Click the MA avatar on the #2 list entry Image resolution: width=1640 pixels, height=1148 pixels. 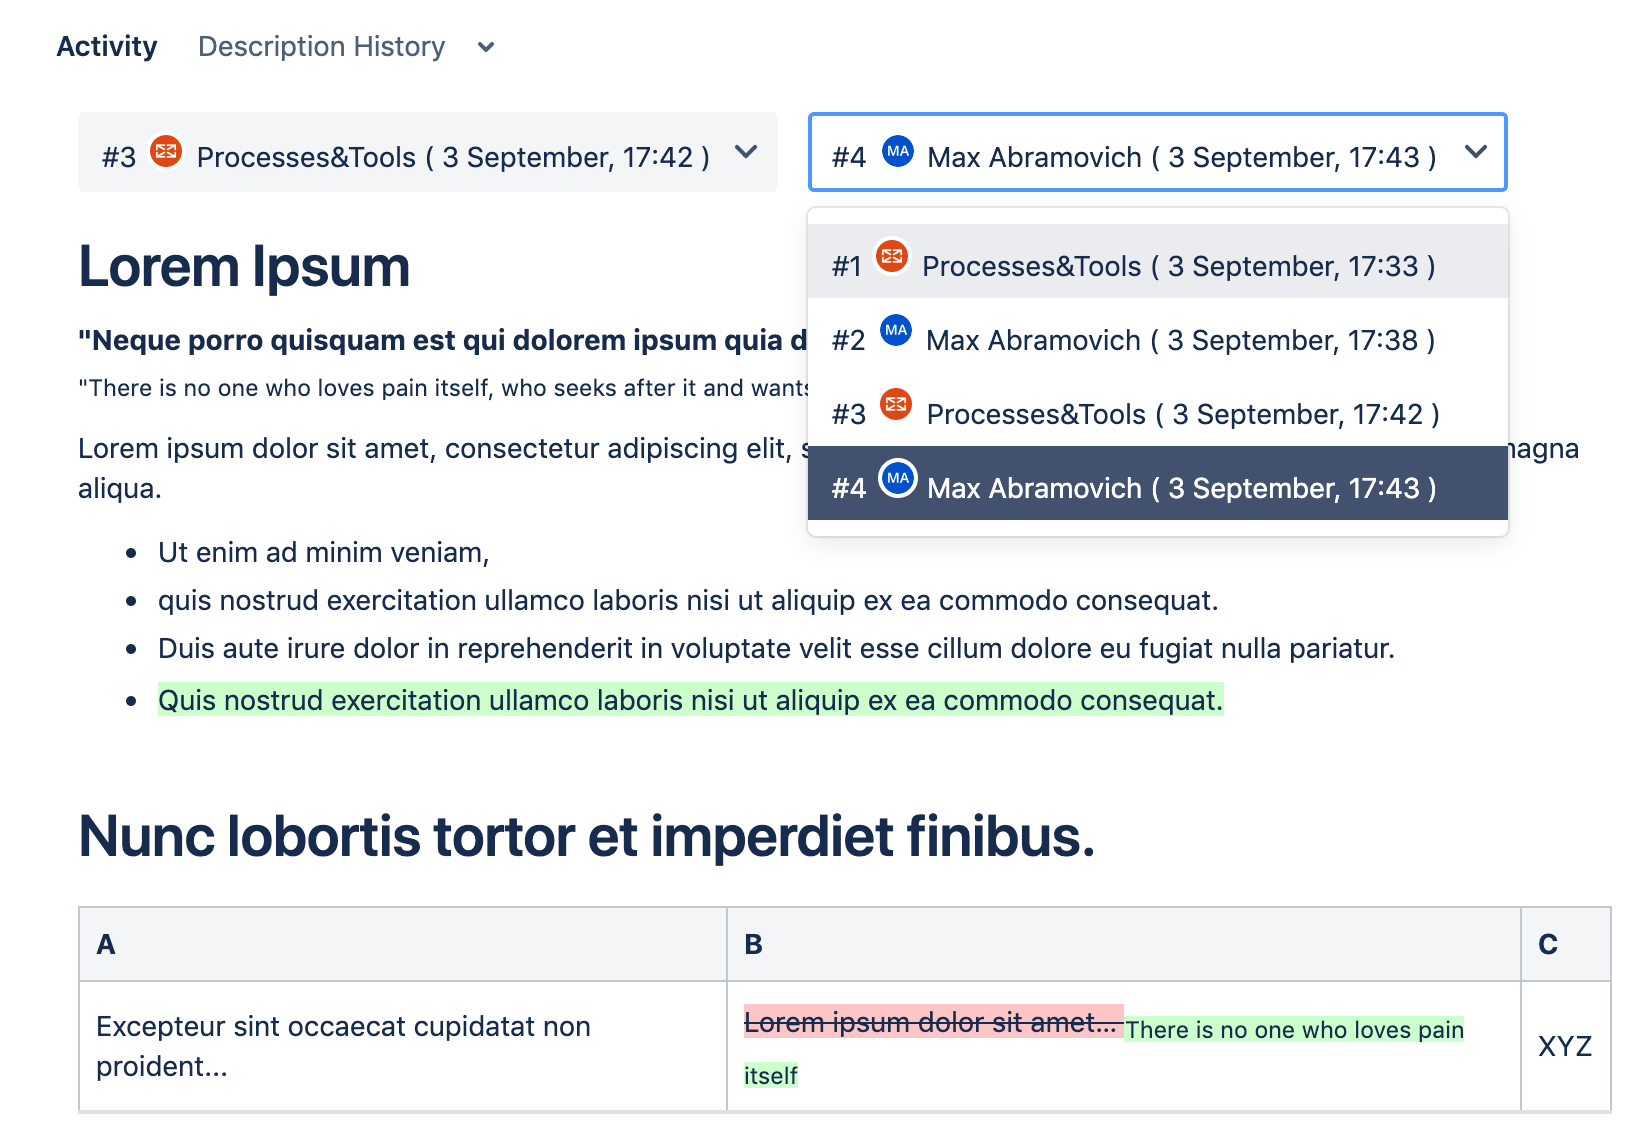point(896,330)
